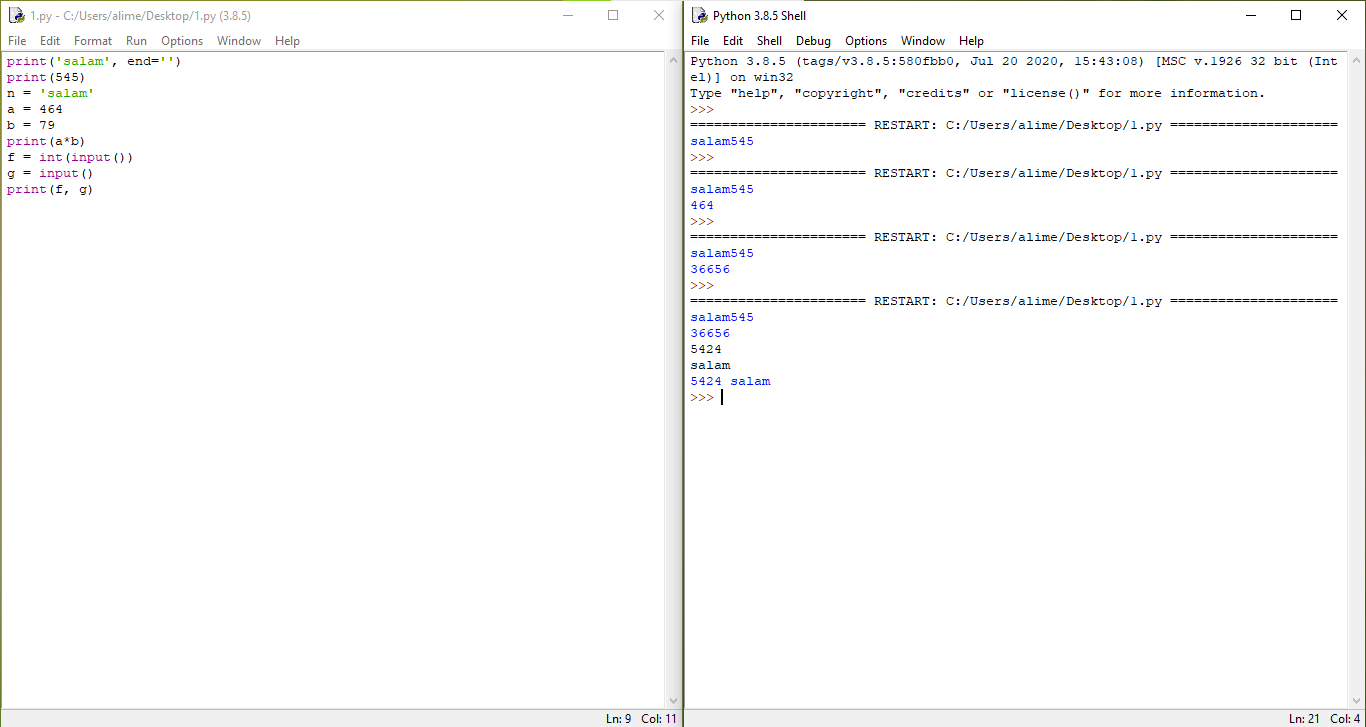Click shell output line '464'
The width and height of the screenshot is (1366, 727).
[702, 205]
